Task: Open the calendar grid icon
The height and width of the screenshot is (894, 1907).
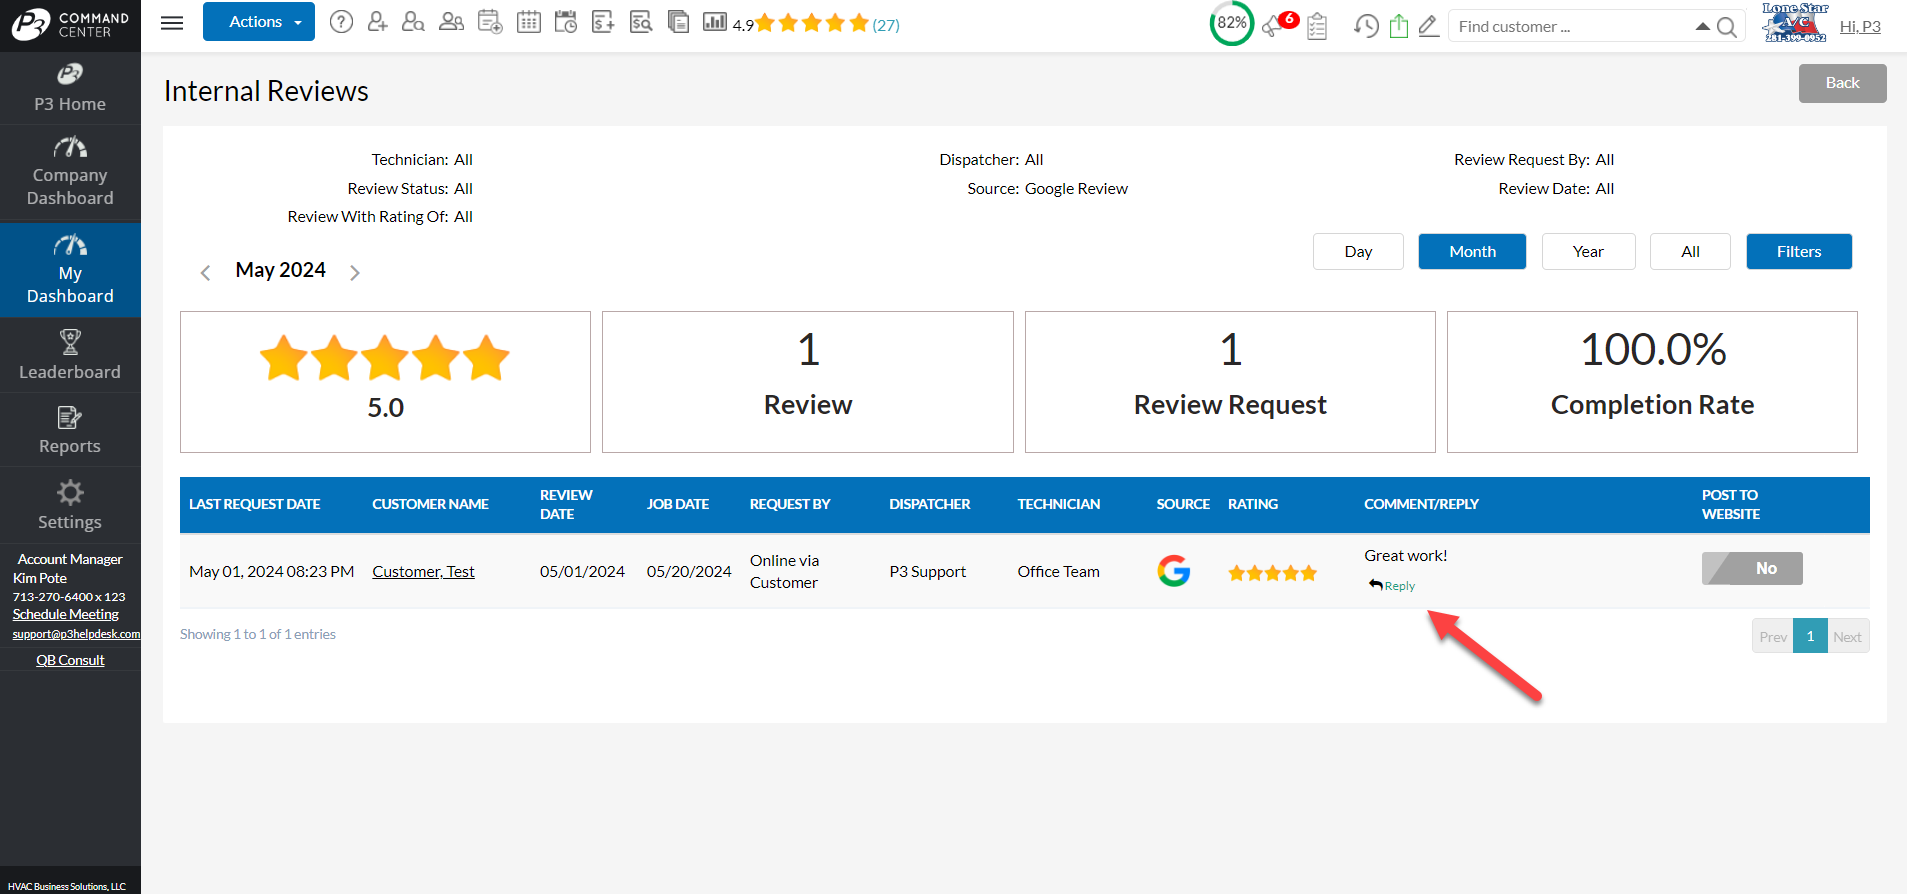Action: coord(529,22)
